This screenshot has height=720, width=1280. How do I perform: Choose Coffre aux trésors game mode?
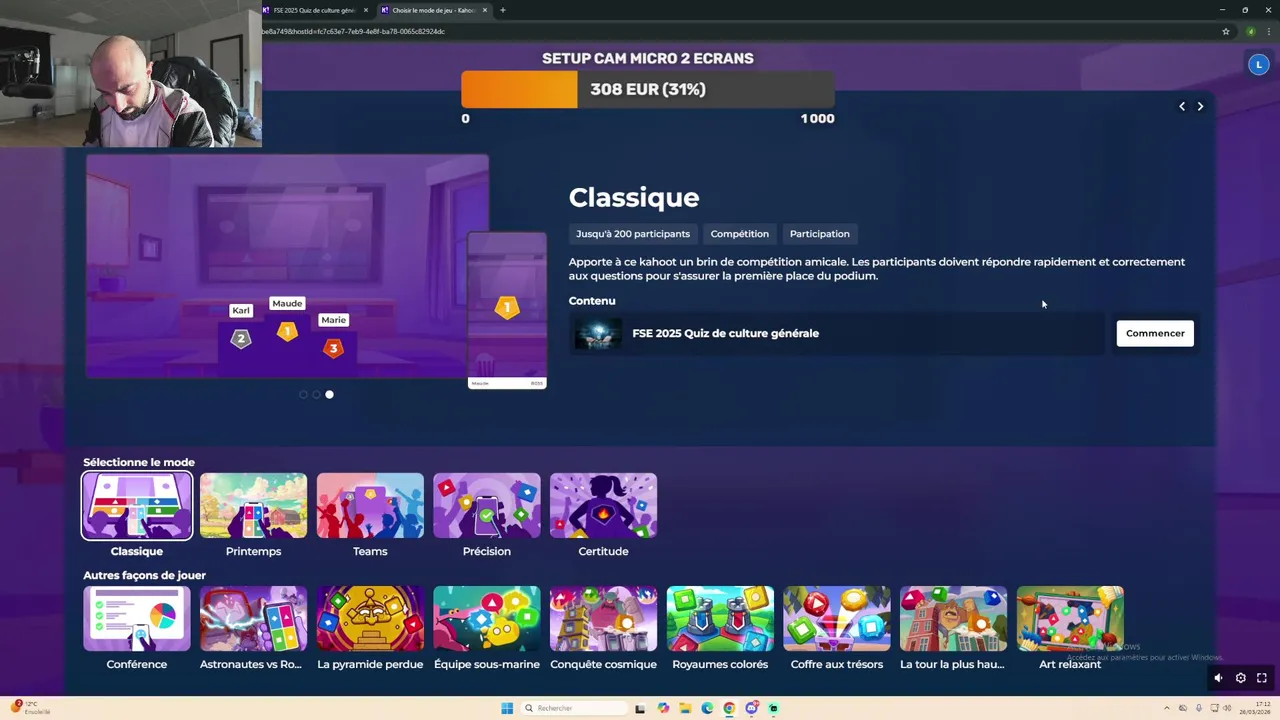(x=837, y=618)
